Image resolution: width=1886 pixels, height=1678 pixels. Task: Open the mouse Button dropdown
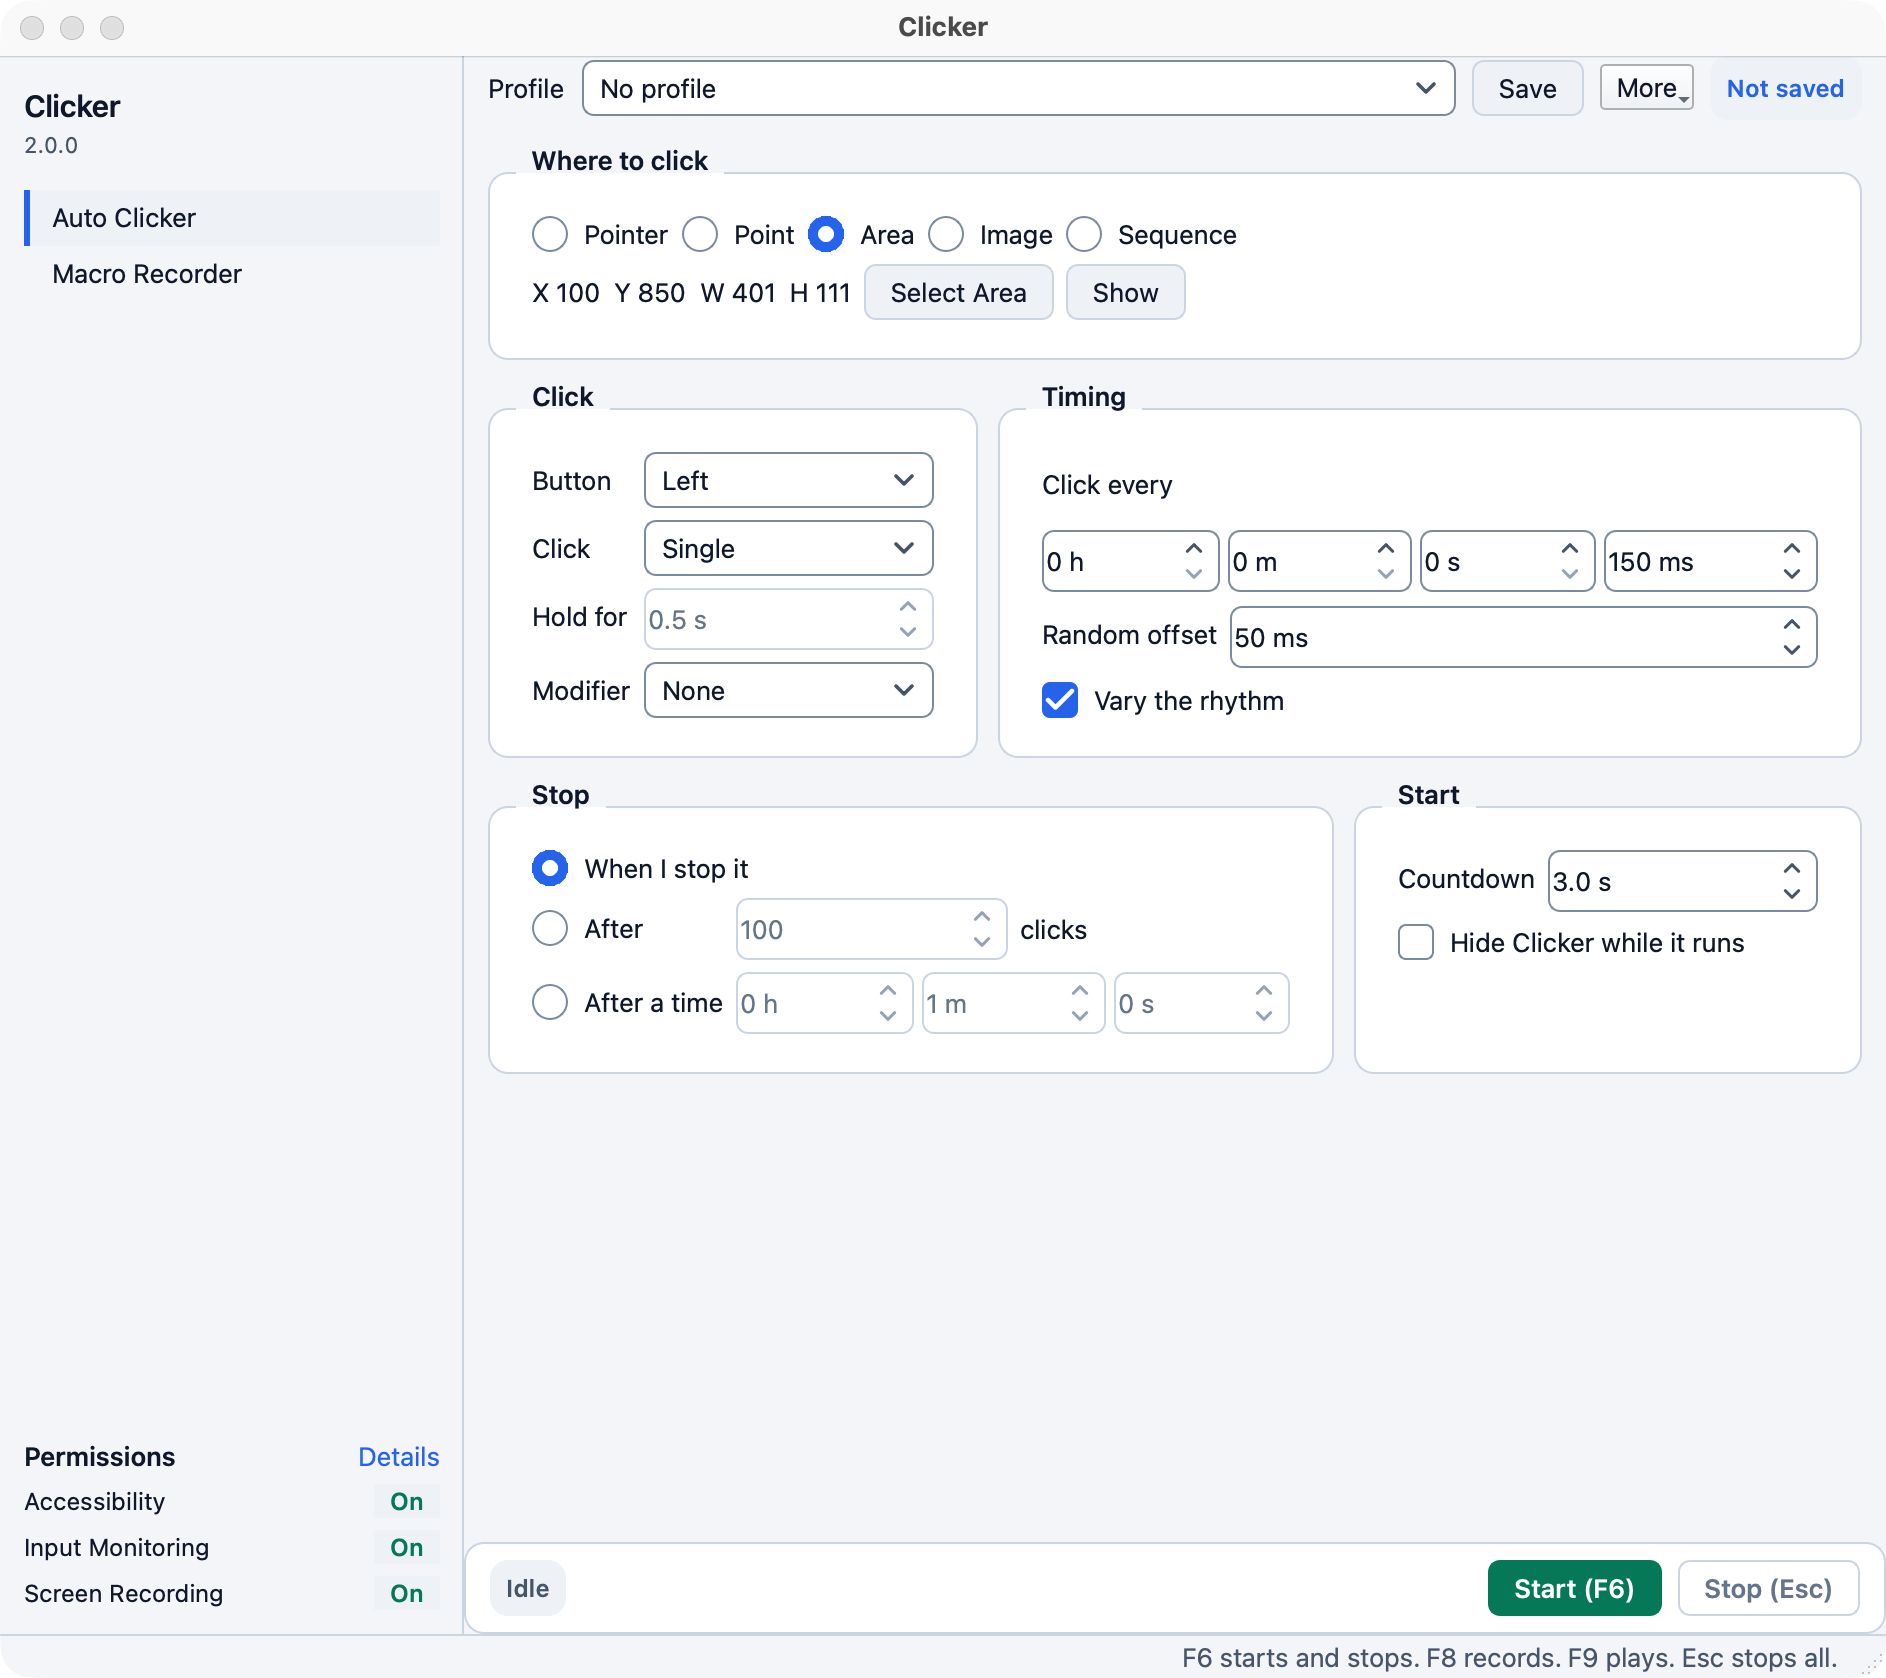coord(788,480)
